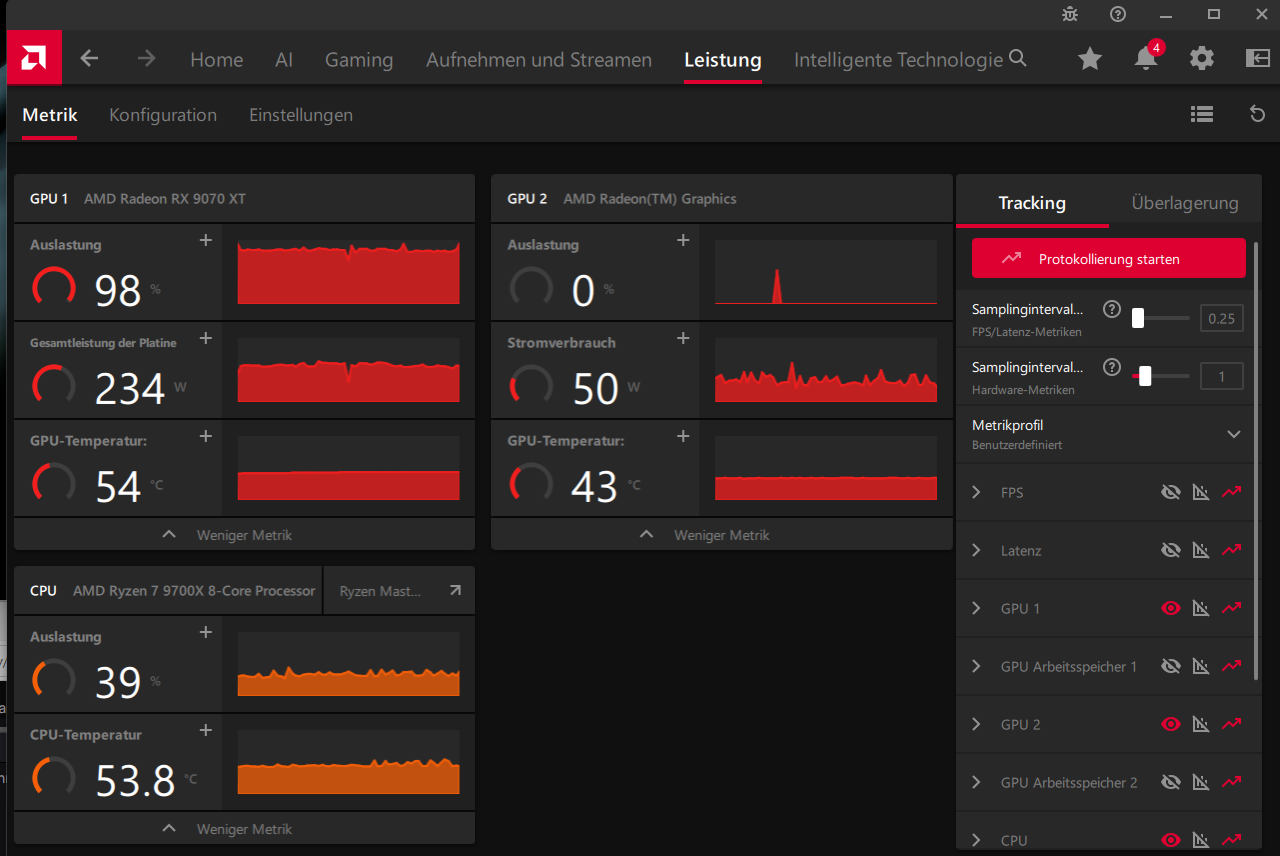The image size is (1280, 856).
Task: Show FPS metrics with eye icon
Action: tap(1171, 492)
